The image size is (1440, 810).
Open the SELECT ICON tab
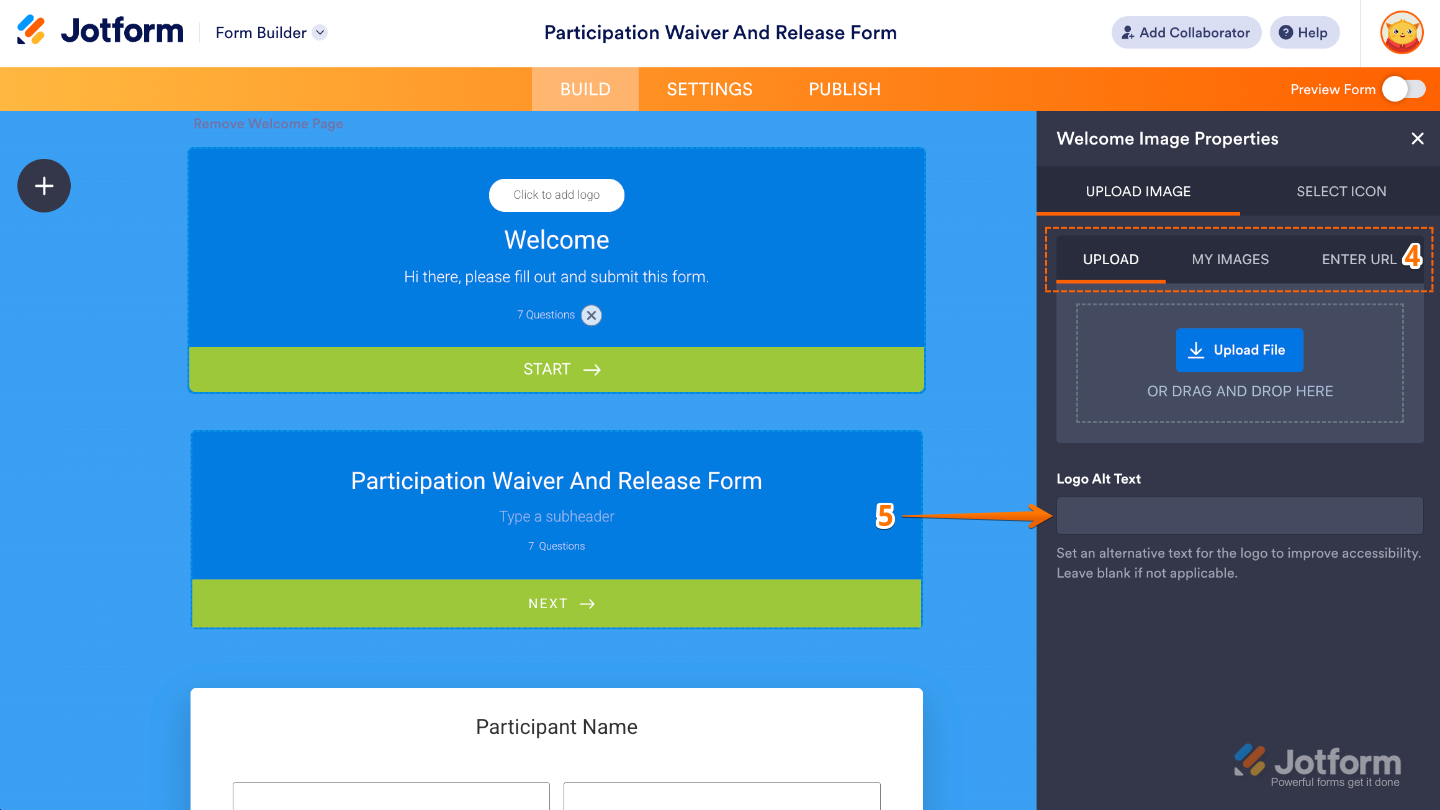1341,191
